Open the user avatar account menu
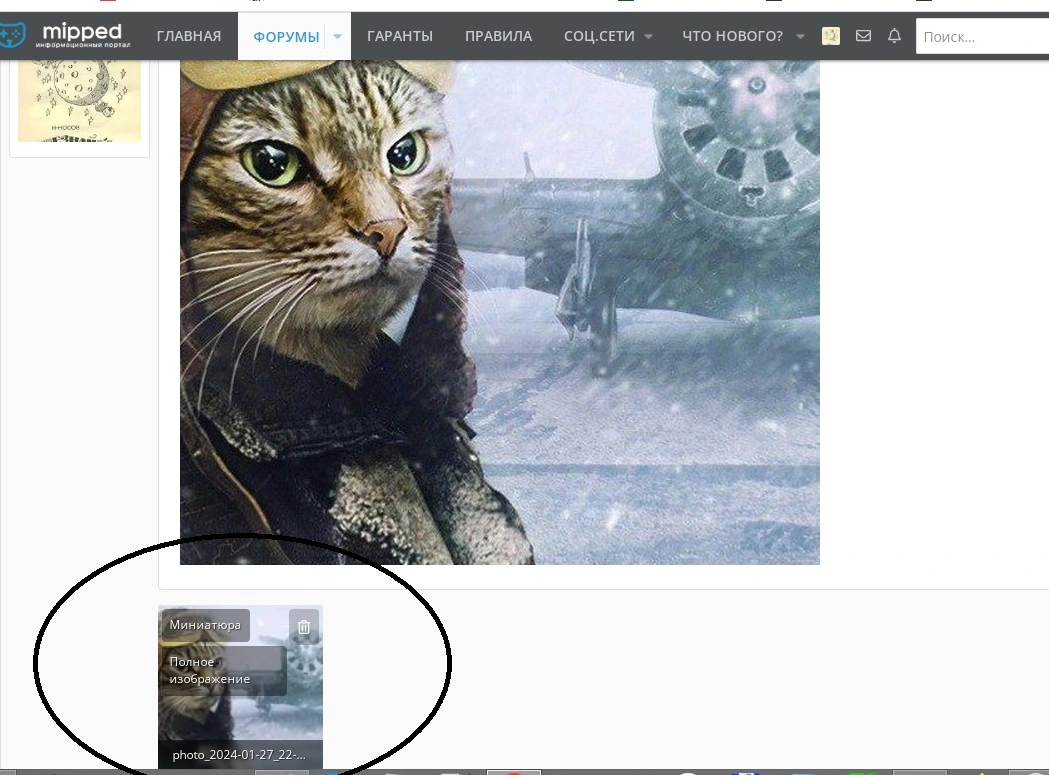The height and width of the screenshot is (775, 1049). click(x=831, y=36)
